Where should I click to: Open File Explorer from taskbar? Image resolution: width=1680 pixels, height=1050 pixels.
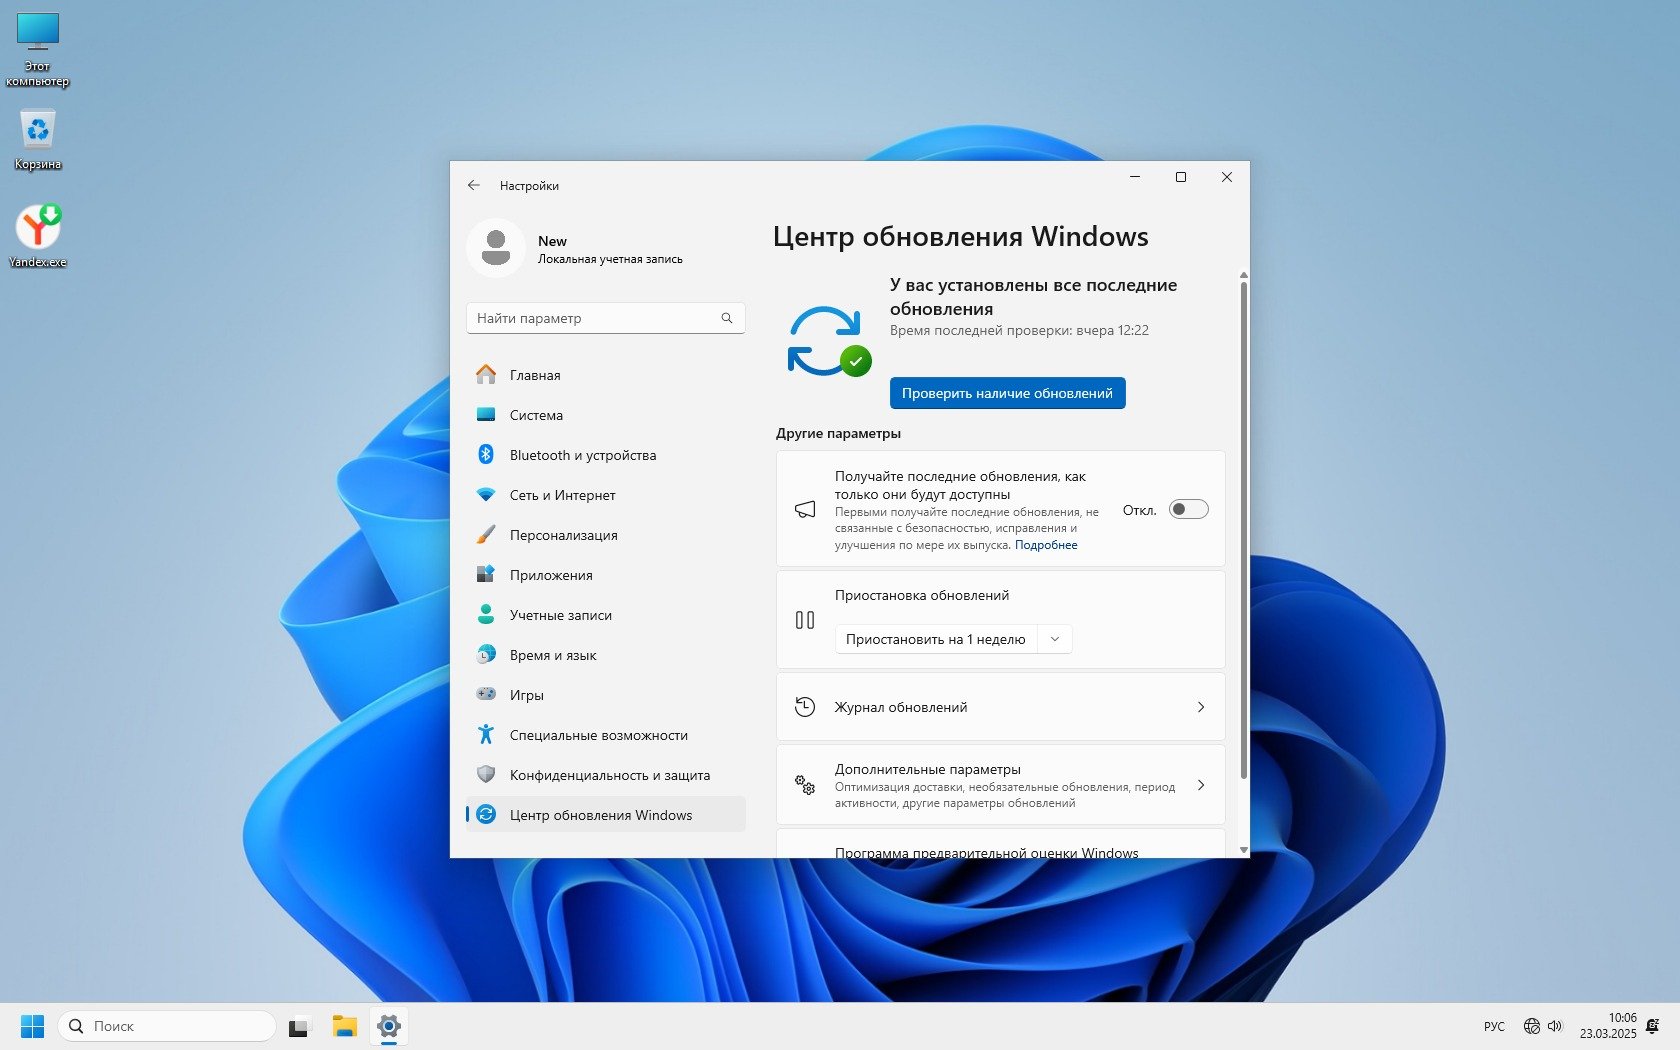[344, 1026]
